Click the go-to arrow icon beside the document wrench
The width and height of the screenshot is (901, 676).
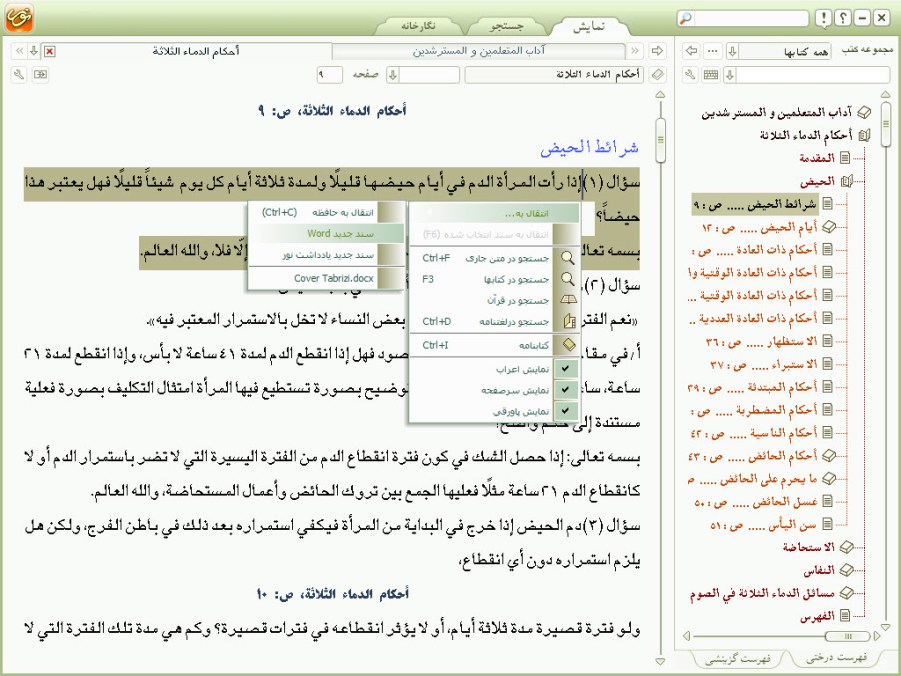40,75
